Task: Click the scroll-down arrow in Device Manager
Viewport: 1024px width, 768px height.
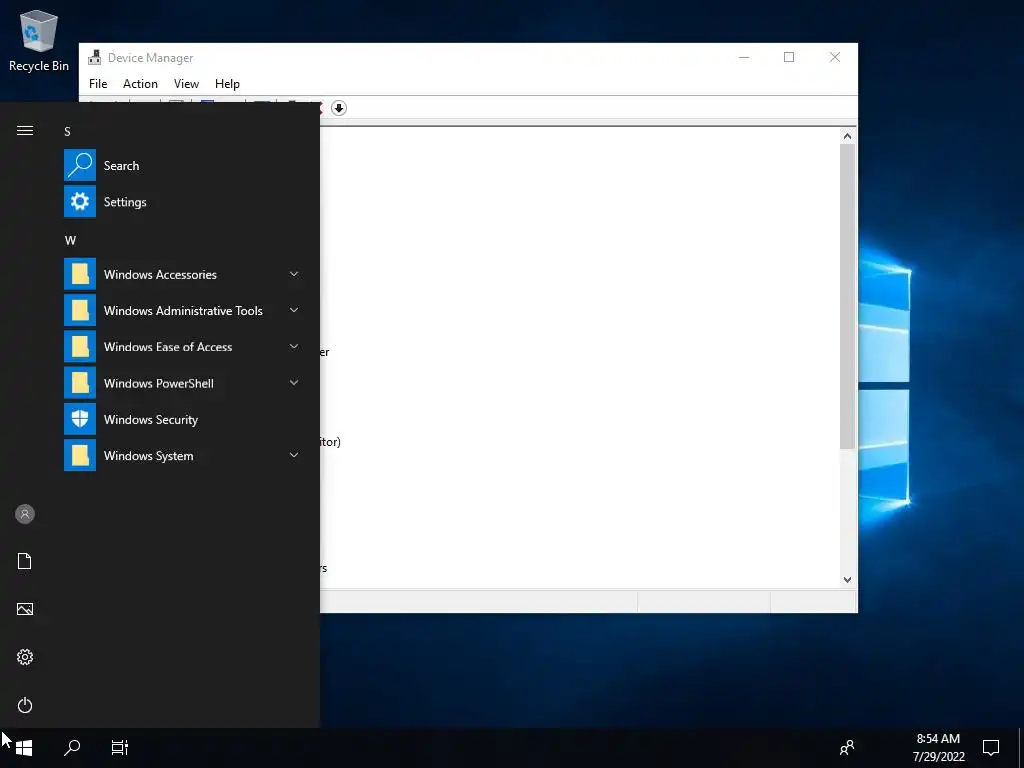Action: 847,580
